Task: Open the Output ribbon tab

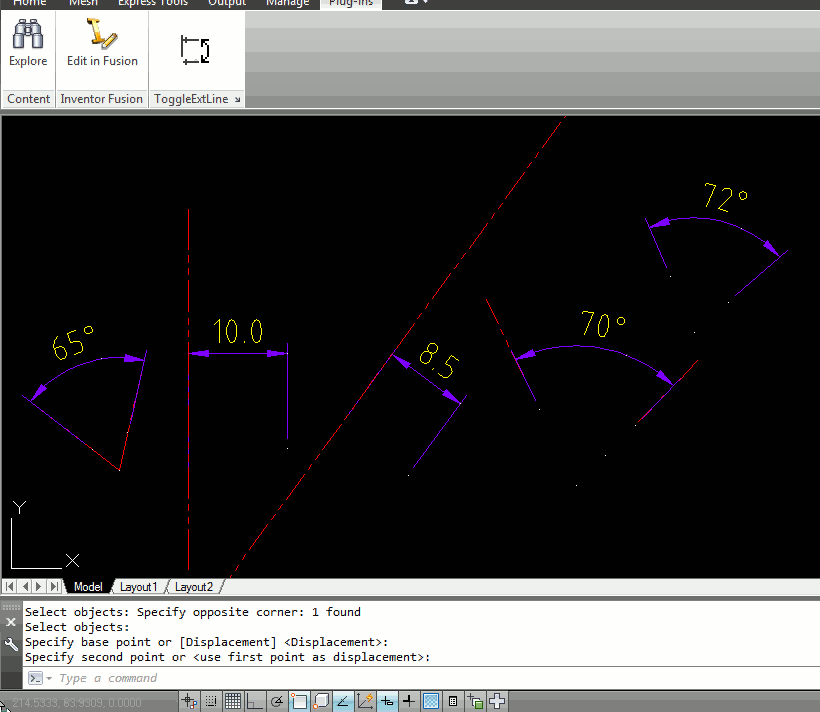Action: pos(227,3)
